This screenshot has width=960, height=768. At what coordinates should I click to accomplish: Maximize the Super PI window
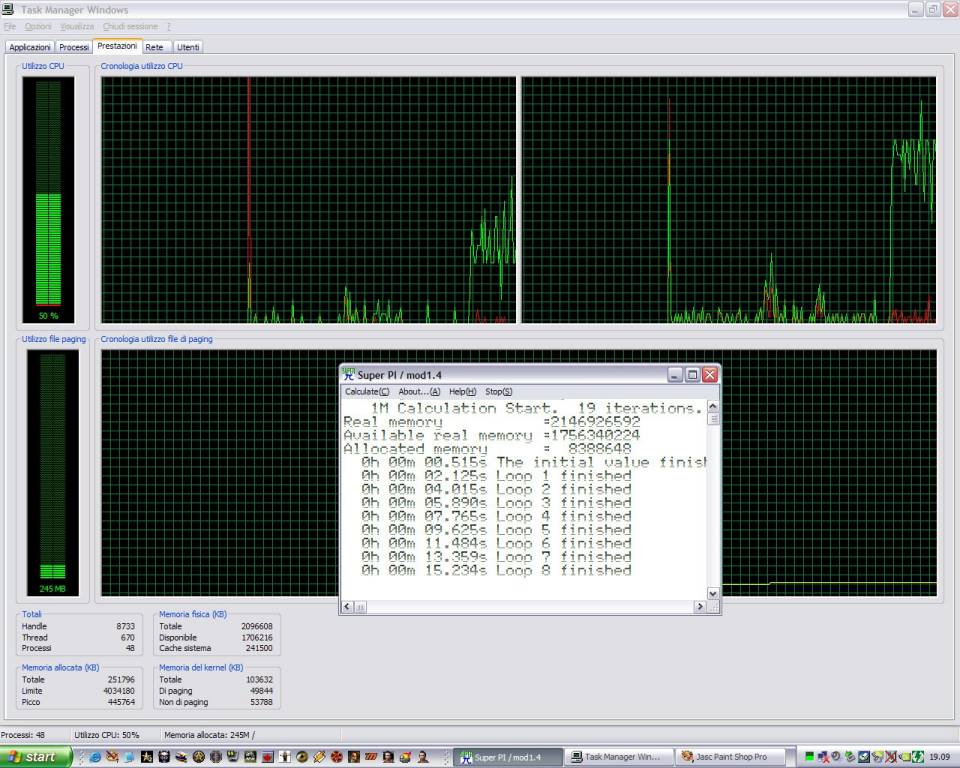coord(692,375)
